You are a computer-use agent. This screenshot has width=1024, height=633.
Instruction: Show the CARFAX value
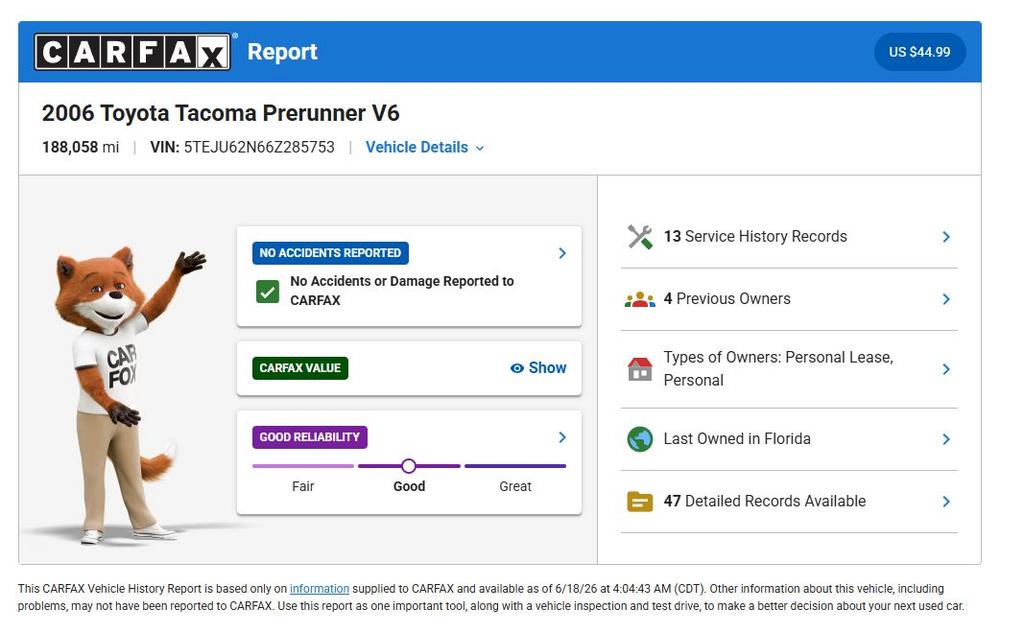538,368
